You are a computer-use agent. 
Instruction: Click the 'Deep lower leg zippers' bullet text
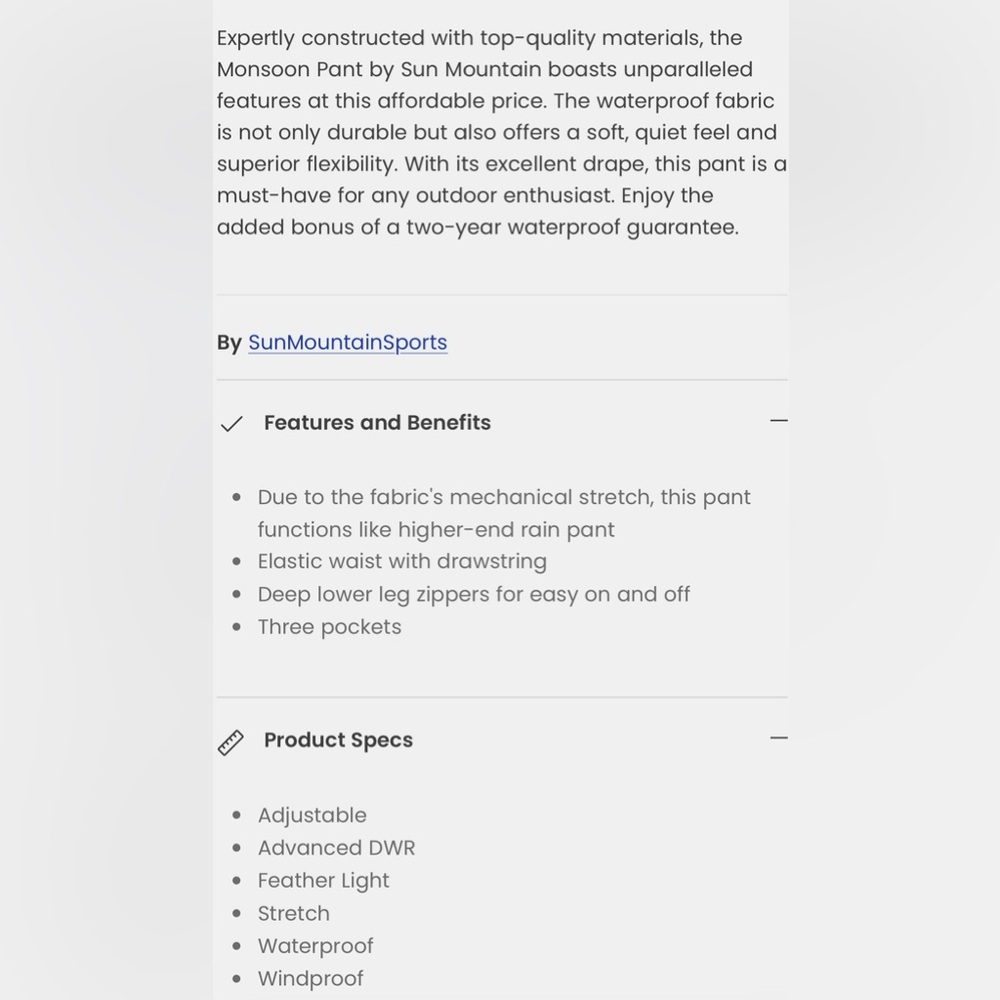click(x=474, y=594)
